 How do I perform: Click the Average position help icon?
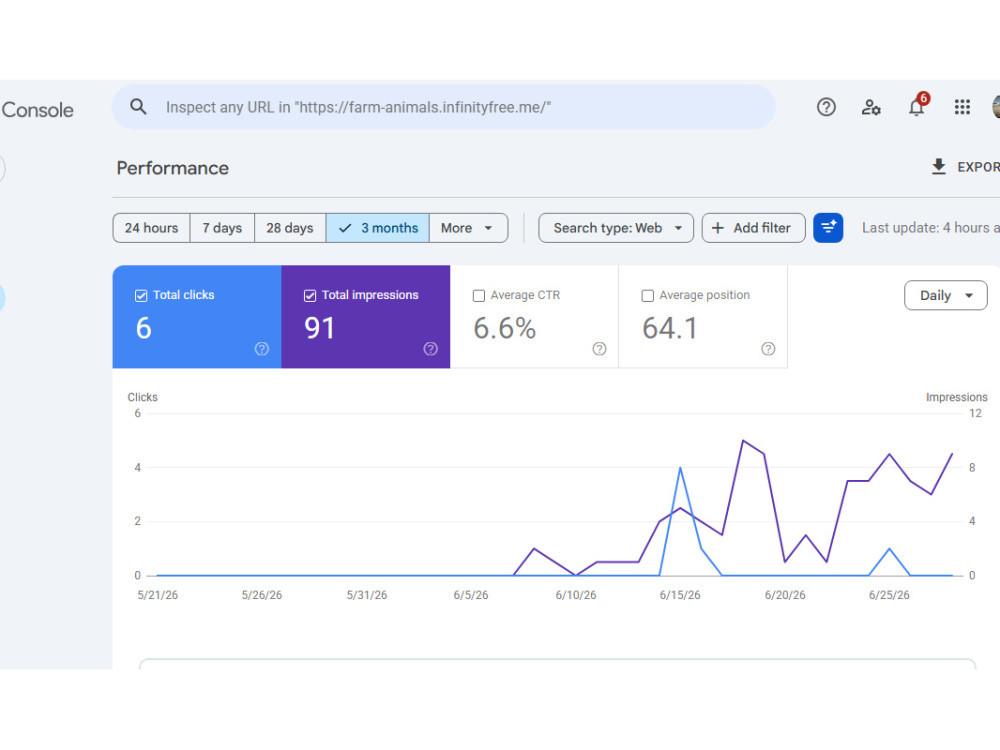tap(768, 349)
